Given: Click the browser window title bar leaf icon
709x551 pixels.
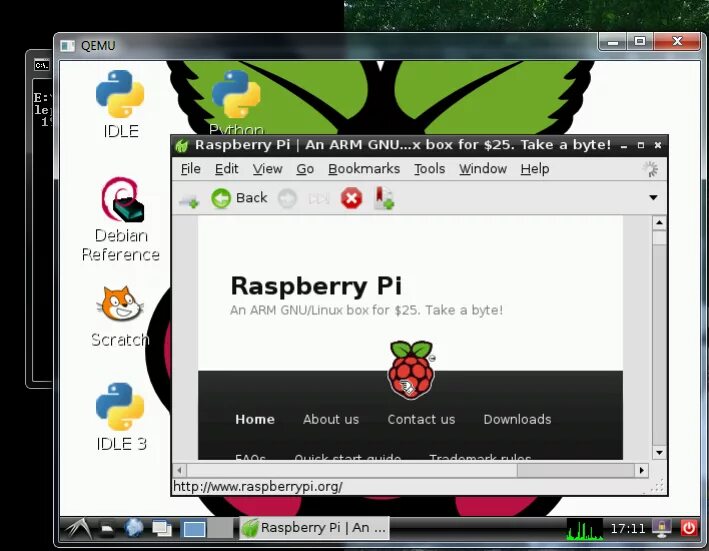Looking at the screenshot, I should (x=182, y=146).
